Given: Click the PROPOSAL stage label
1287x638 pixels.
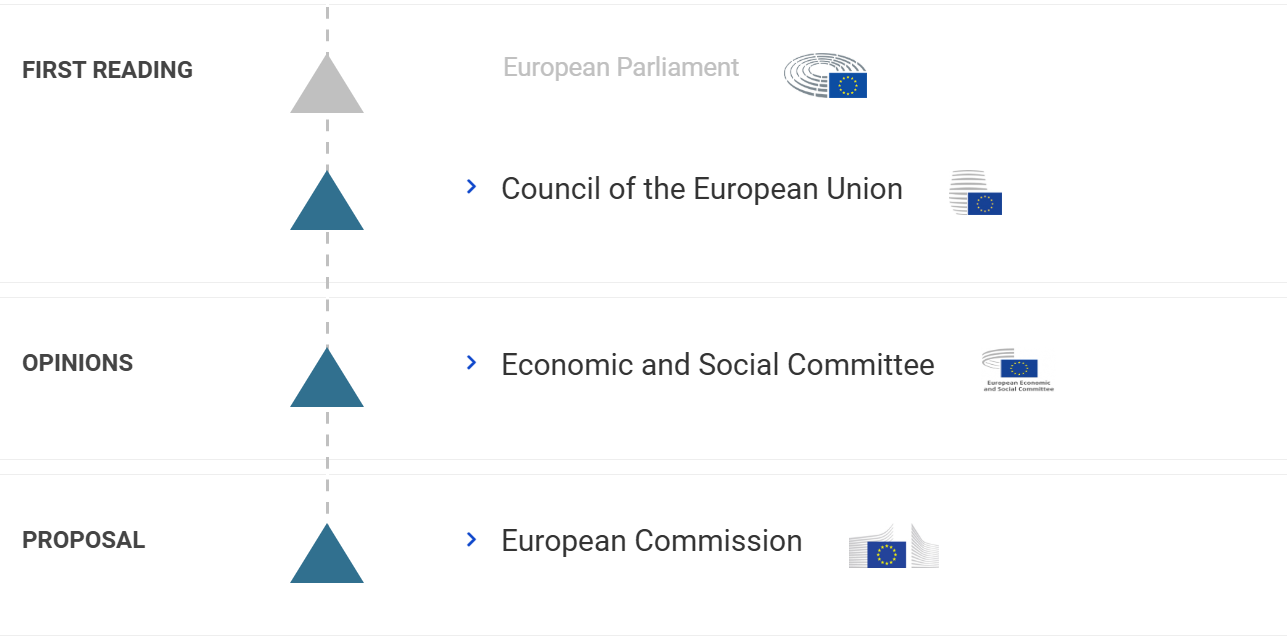Looking at the screenshot, I should [x=83, y=540].
